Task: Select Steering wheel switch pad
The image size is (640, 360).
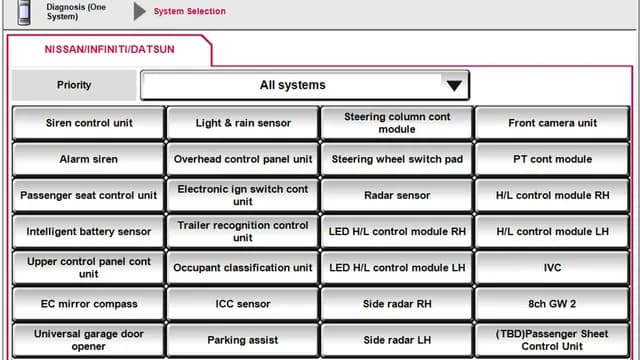Action: (397, 159)
